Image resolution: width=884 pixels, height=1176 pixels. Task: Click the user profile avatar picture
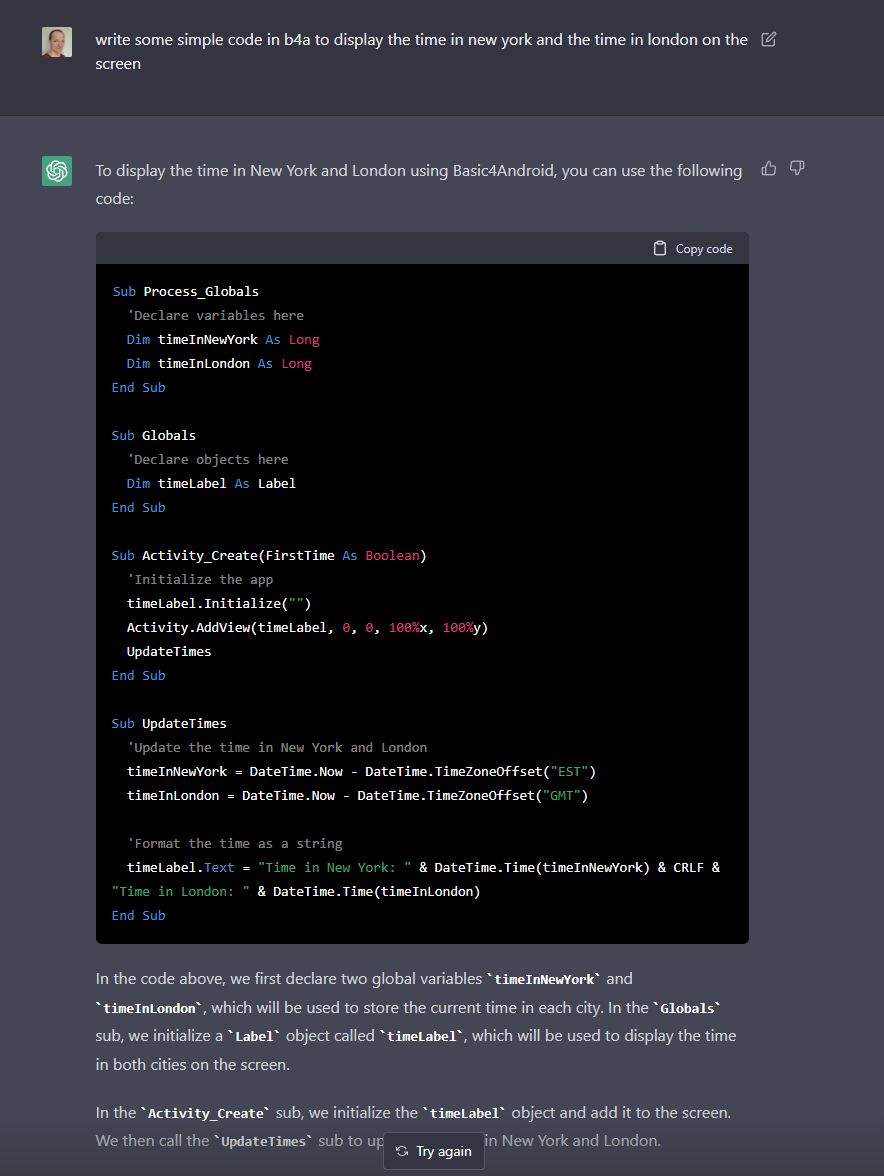tap(57, 43)
